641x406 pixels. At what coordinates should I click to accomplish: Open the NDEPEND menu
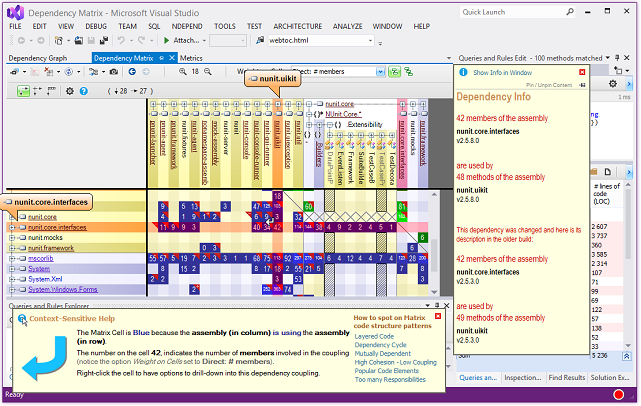click(187, 26)
